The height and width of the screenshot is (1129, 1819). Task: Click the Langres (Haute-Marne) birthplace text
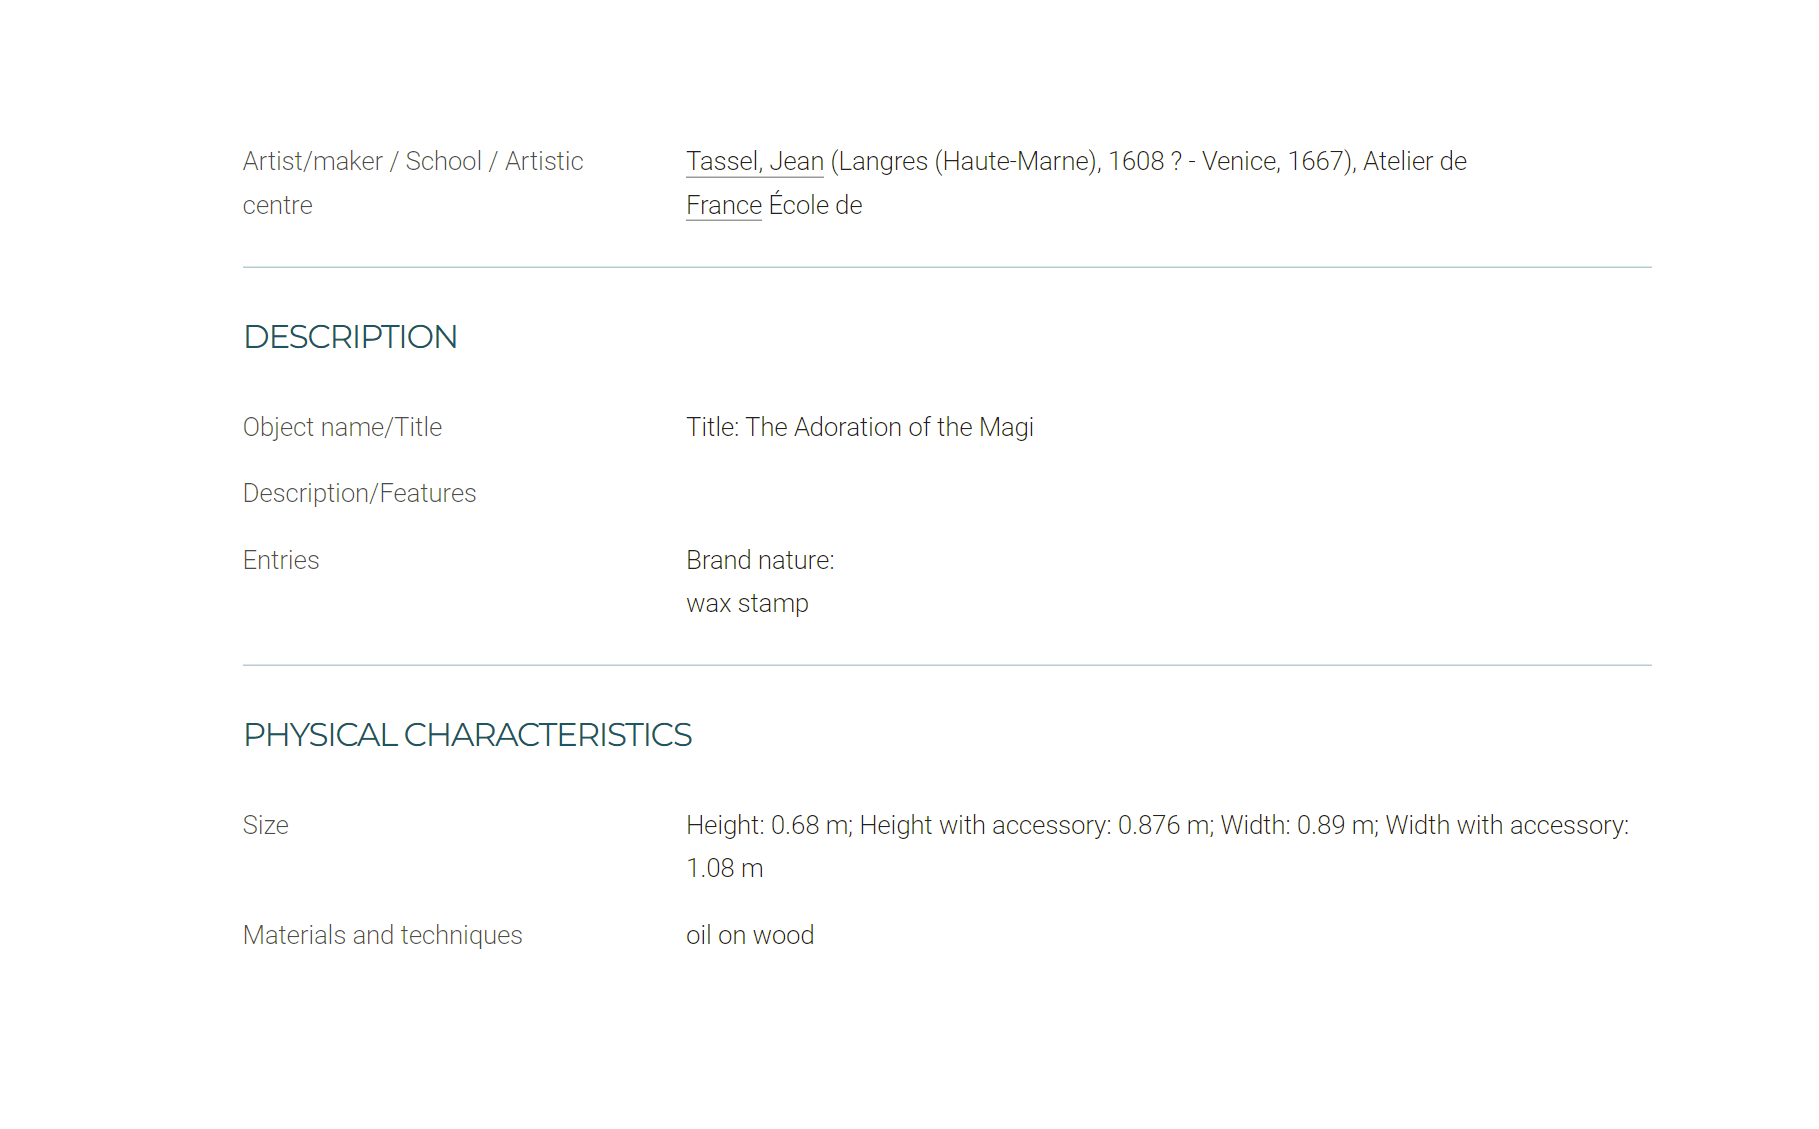[968, 161]
